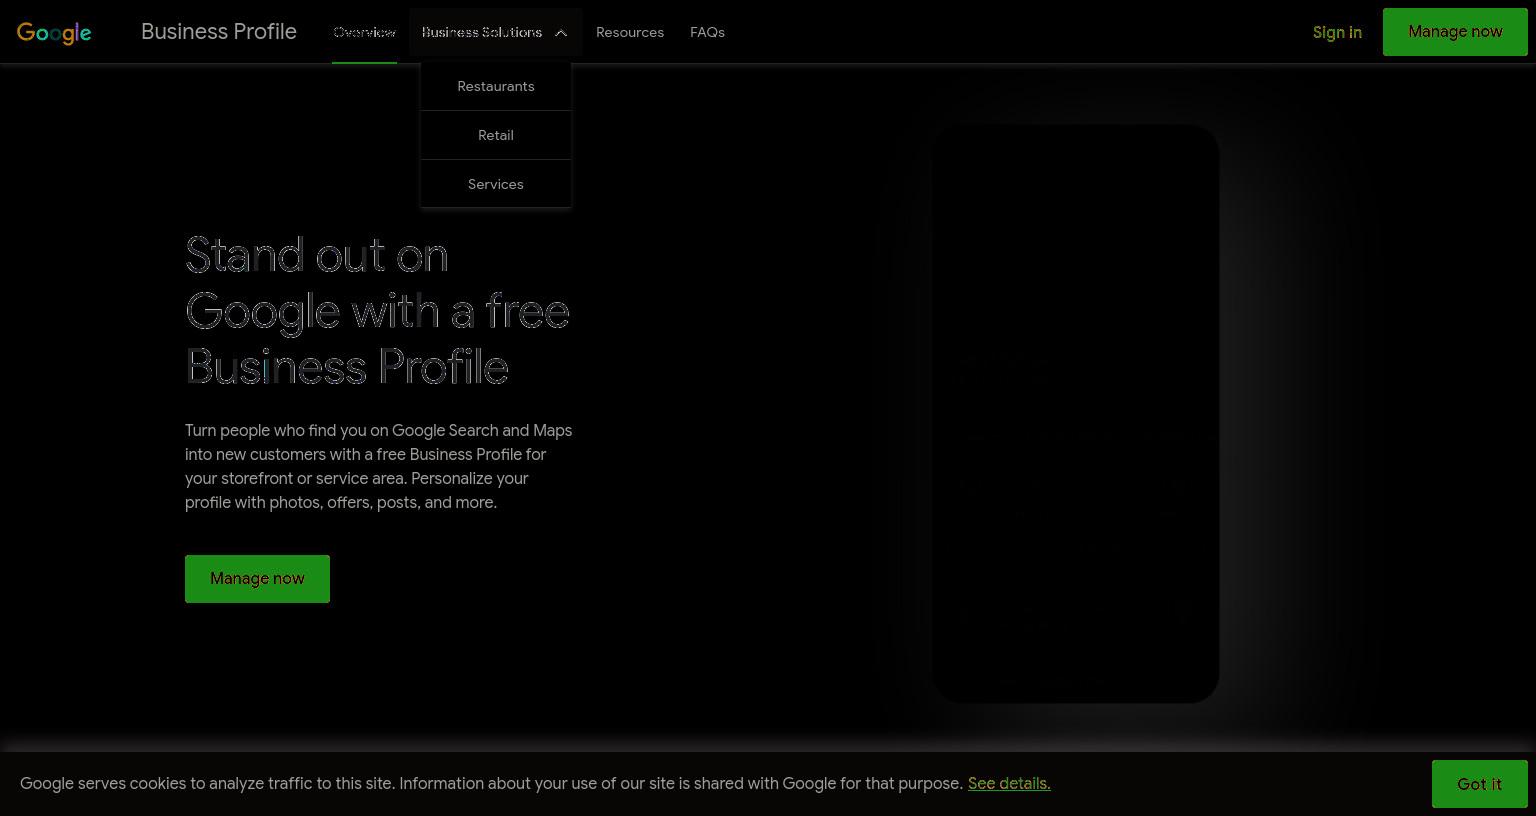This screenshot has width=1536, height=816.
Task: Click Manage now in the header
Action: pyautogui.click(x=1455, y=32)
